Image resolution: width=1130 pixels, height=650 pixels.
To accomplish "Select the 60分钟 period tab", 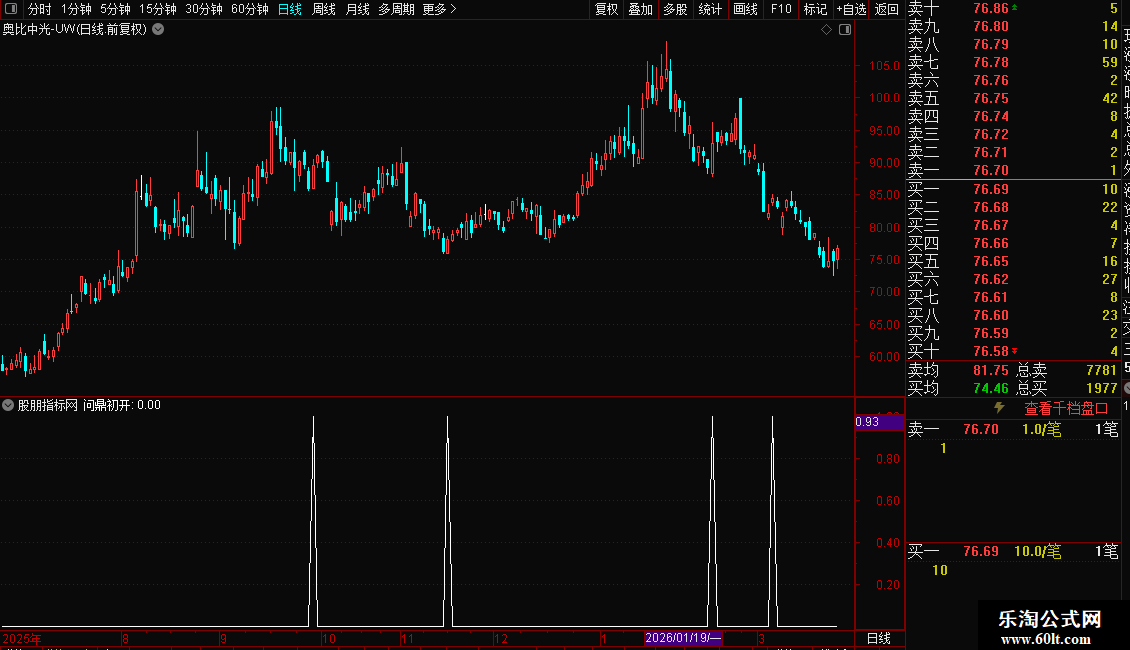I will click(x=250, y=9).
